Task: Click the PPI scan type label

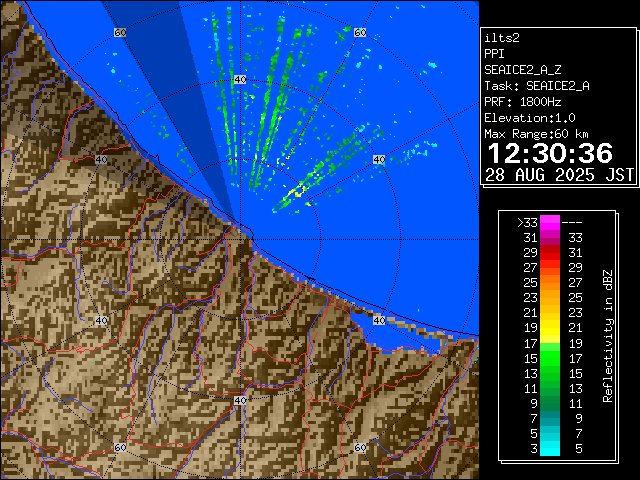Action: point(494,54)
